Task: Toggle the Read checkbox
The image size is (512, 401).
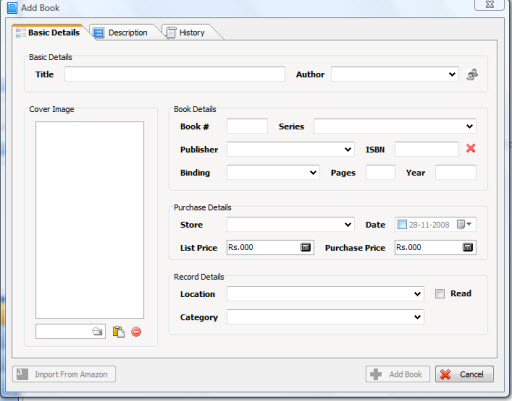Action: (x=440, y=294)
